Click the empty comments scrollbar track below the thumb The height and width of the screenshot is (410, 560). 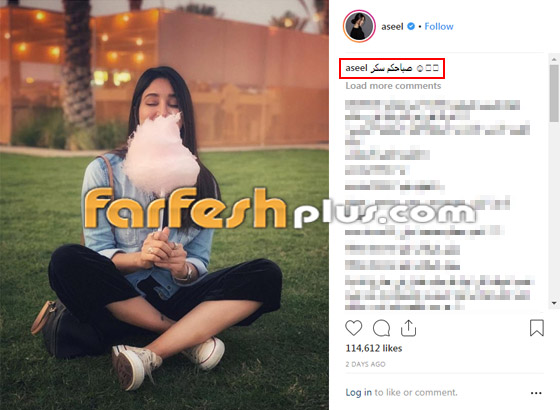tap(554, 211)
